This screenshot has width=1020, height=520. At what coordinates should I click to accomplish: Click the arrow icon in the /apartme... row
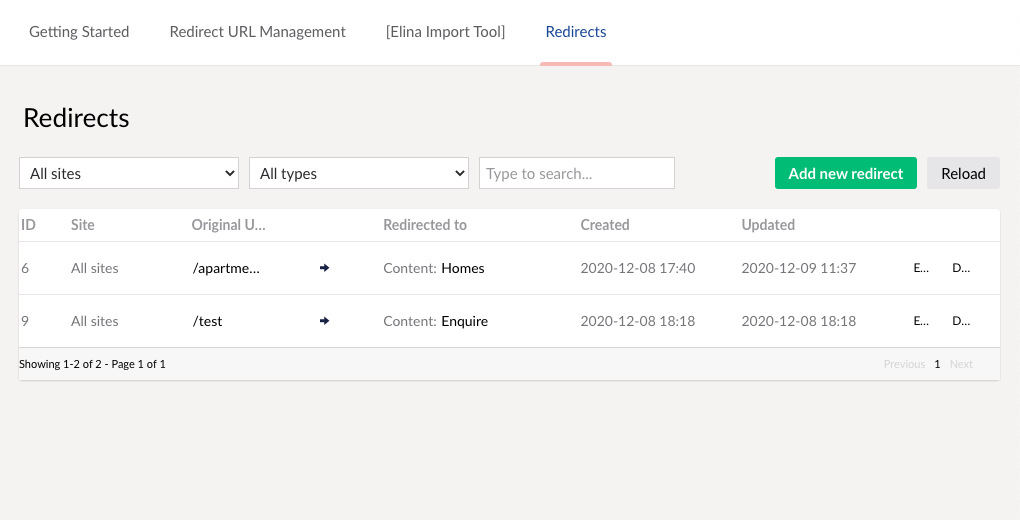(324, 268)
